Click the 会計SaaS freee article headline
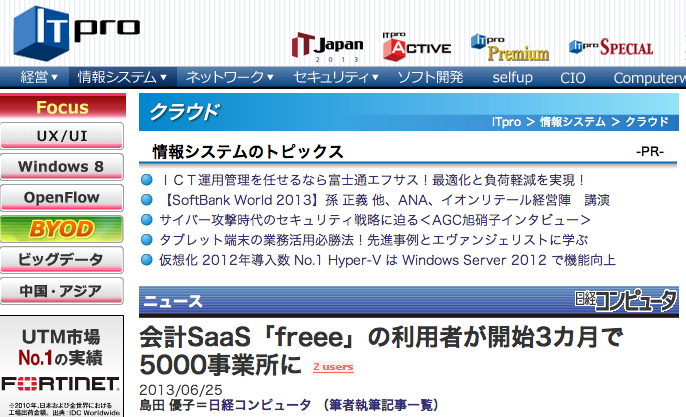Screen dimensions: 686x417 (x=381, y=351)
